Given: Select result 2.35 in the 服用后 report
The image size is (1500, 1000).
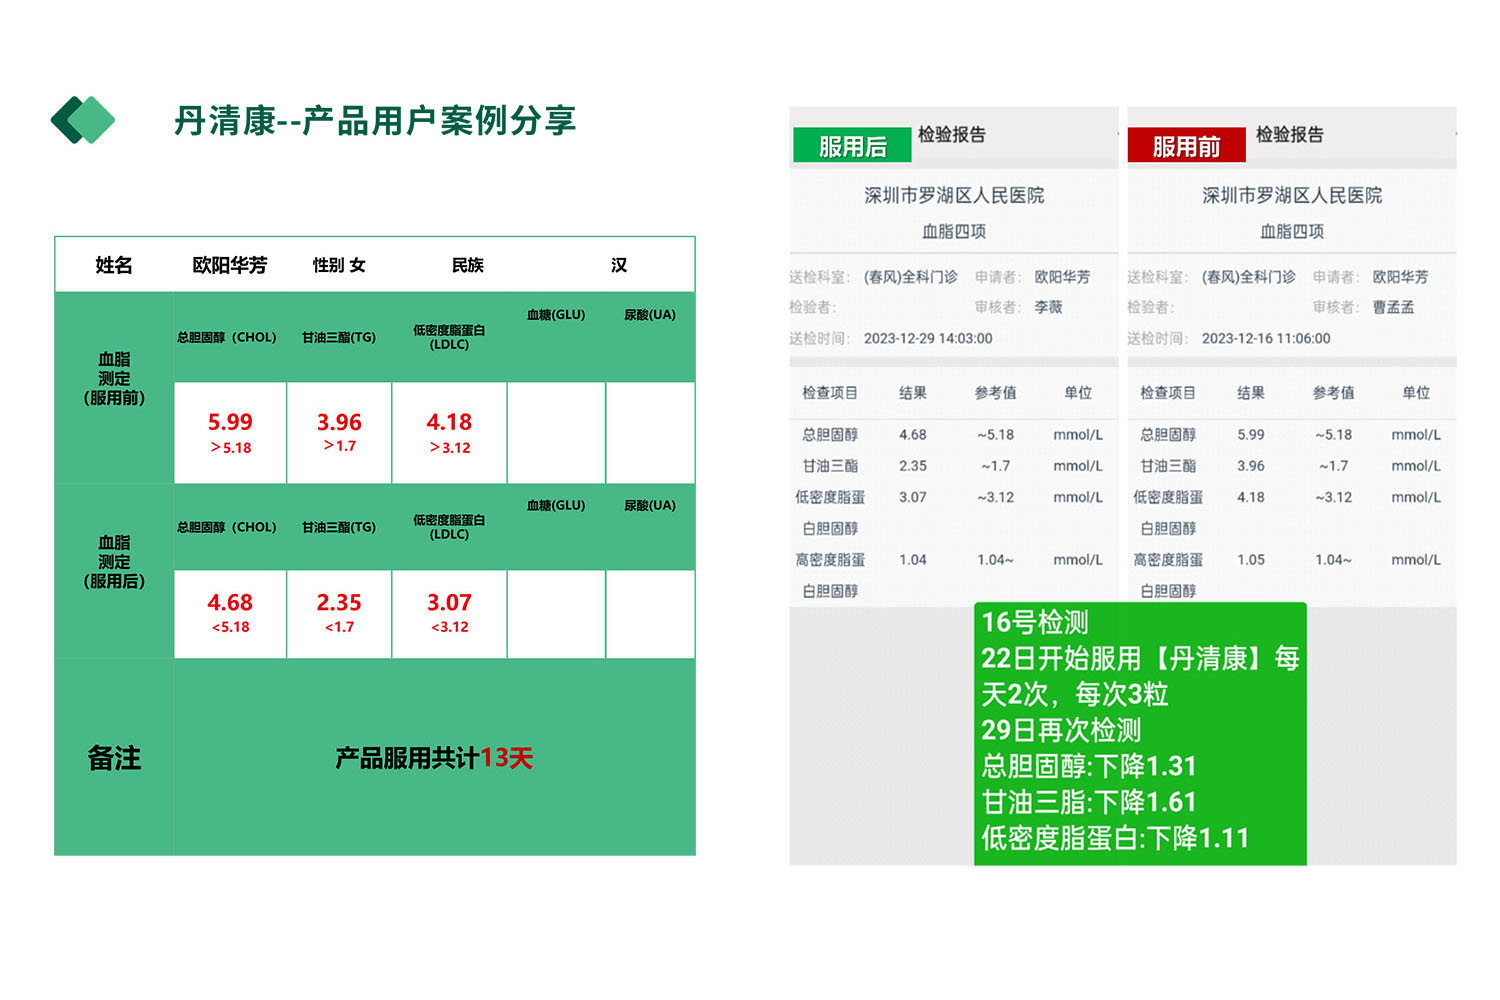Looking at the screenshot, I should click(x=913, y=466).
